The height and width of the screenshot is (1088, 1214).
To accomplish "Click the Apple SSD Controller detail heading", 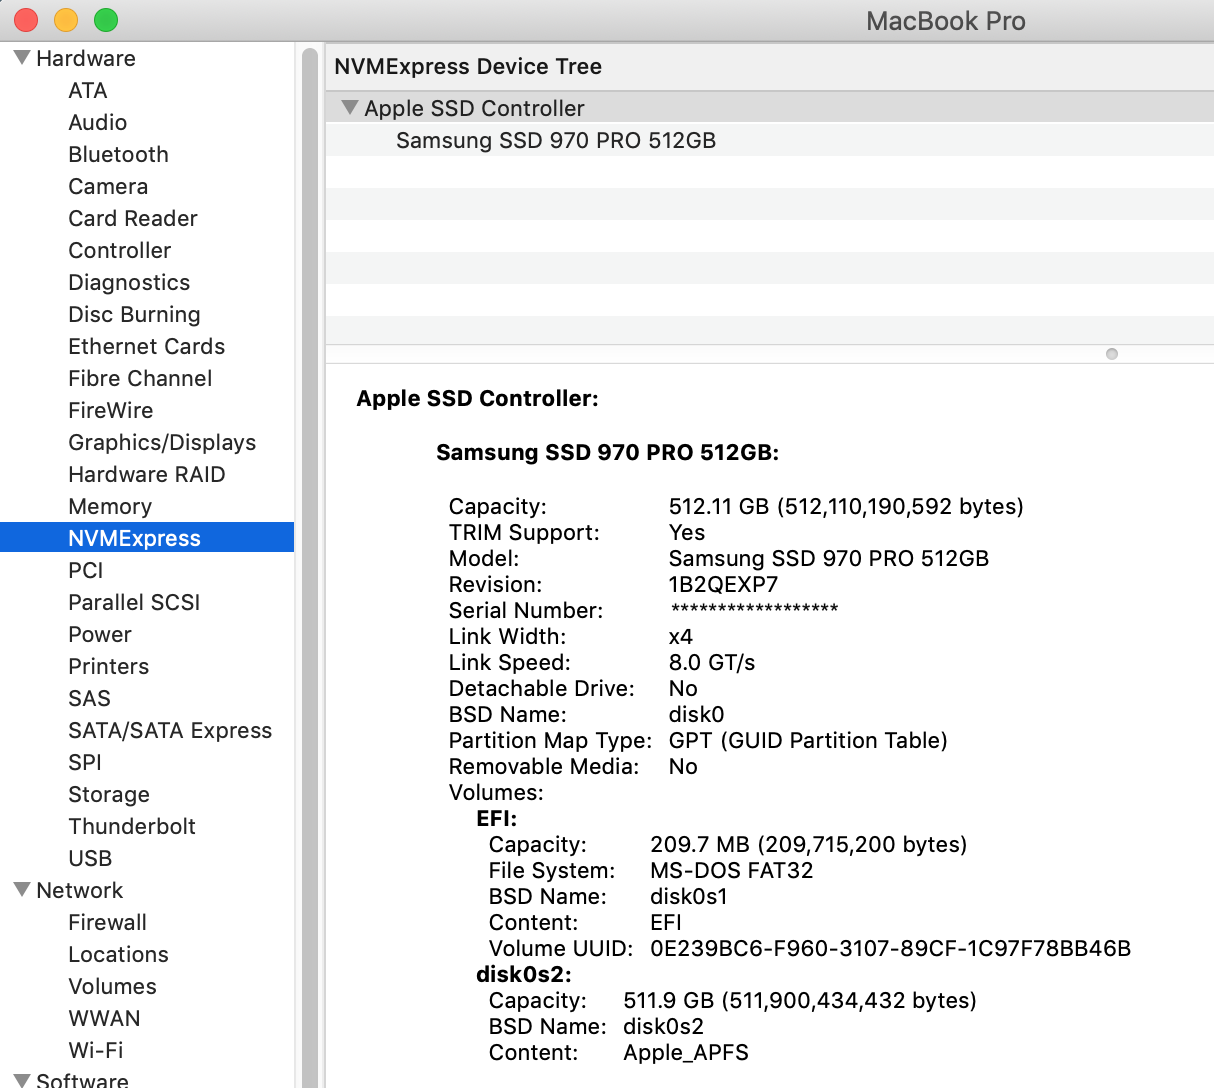I will [x=477, y=398].
